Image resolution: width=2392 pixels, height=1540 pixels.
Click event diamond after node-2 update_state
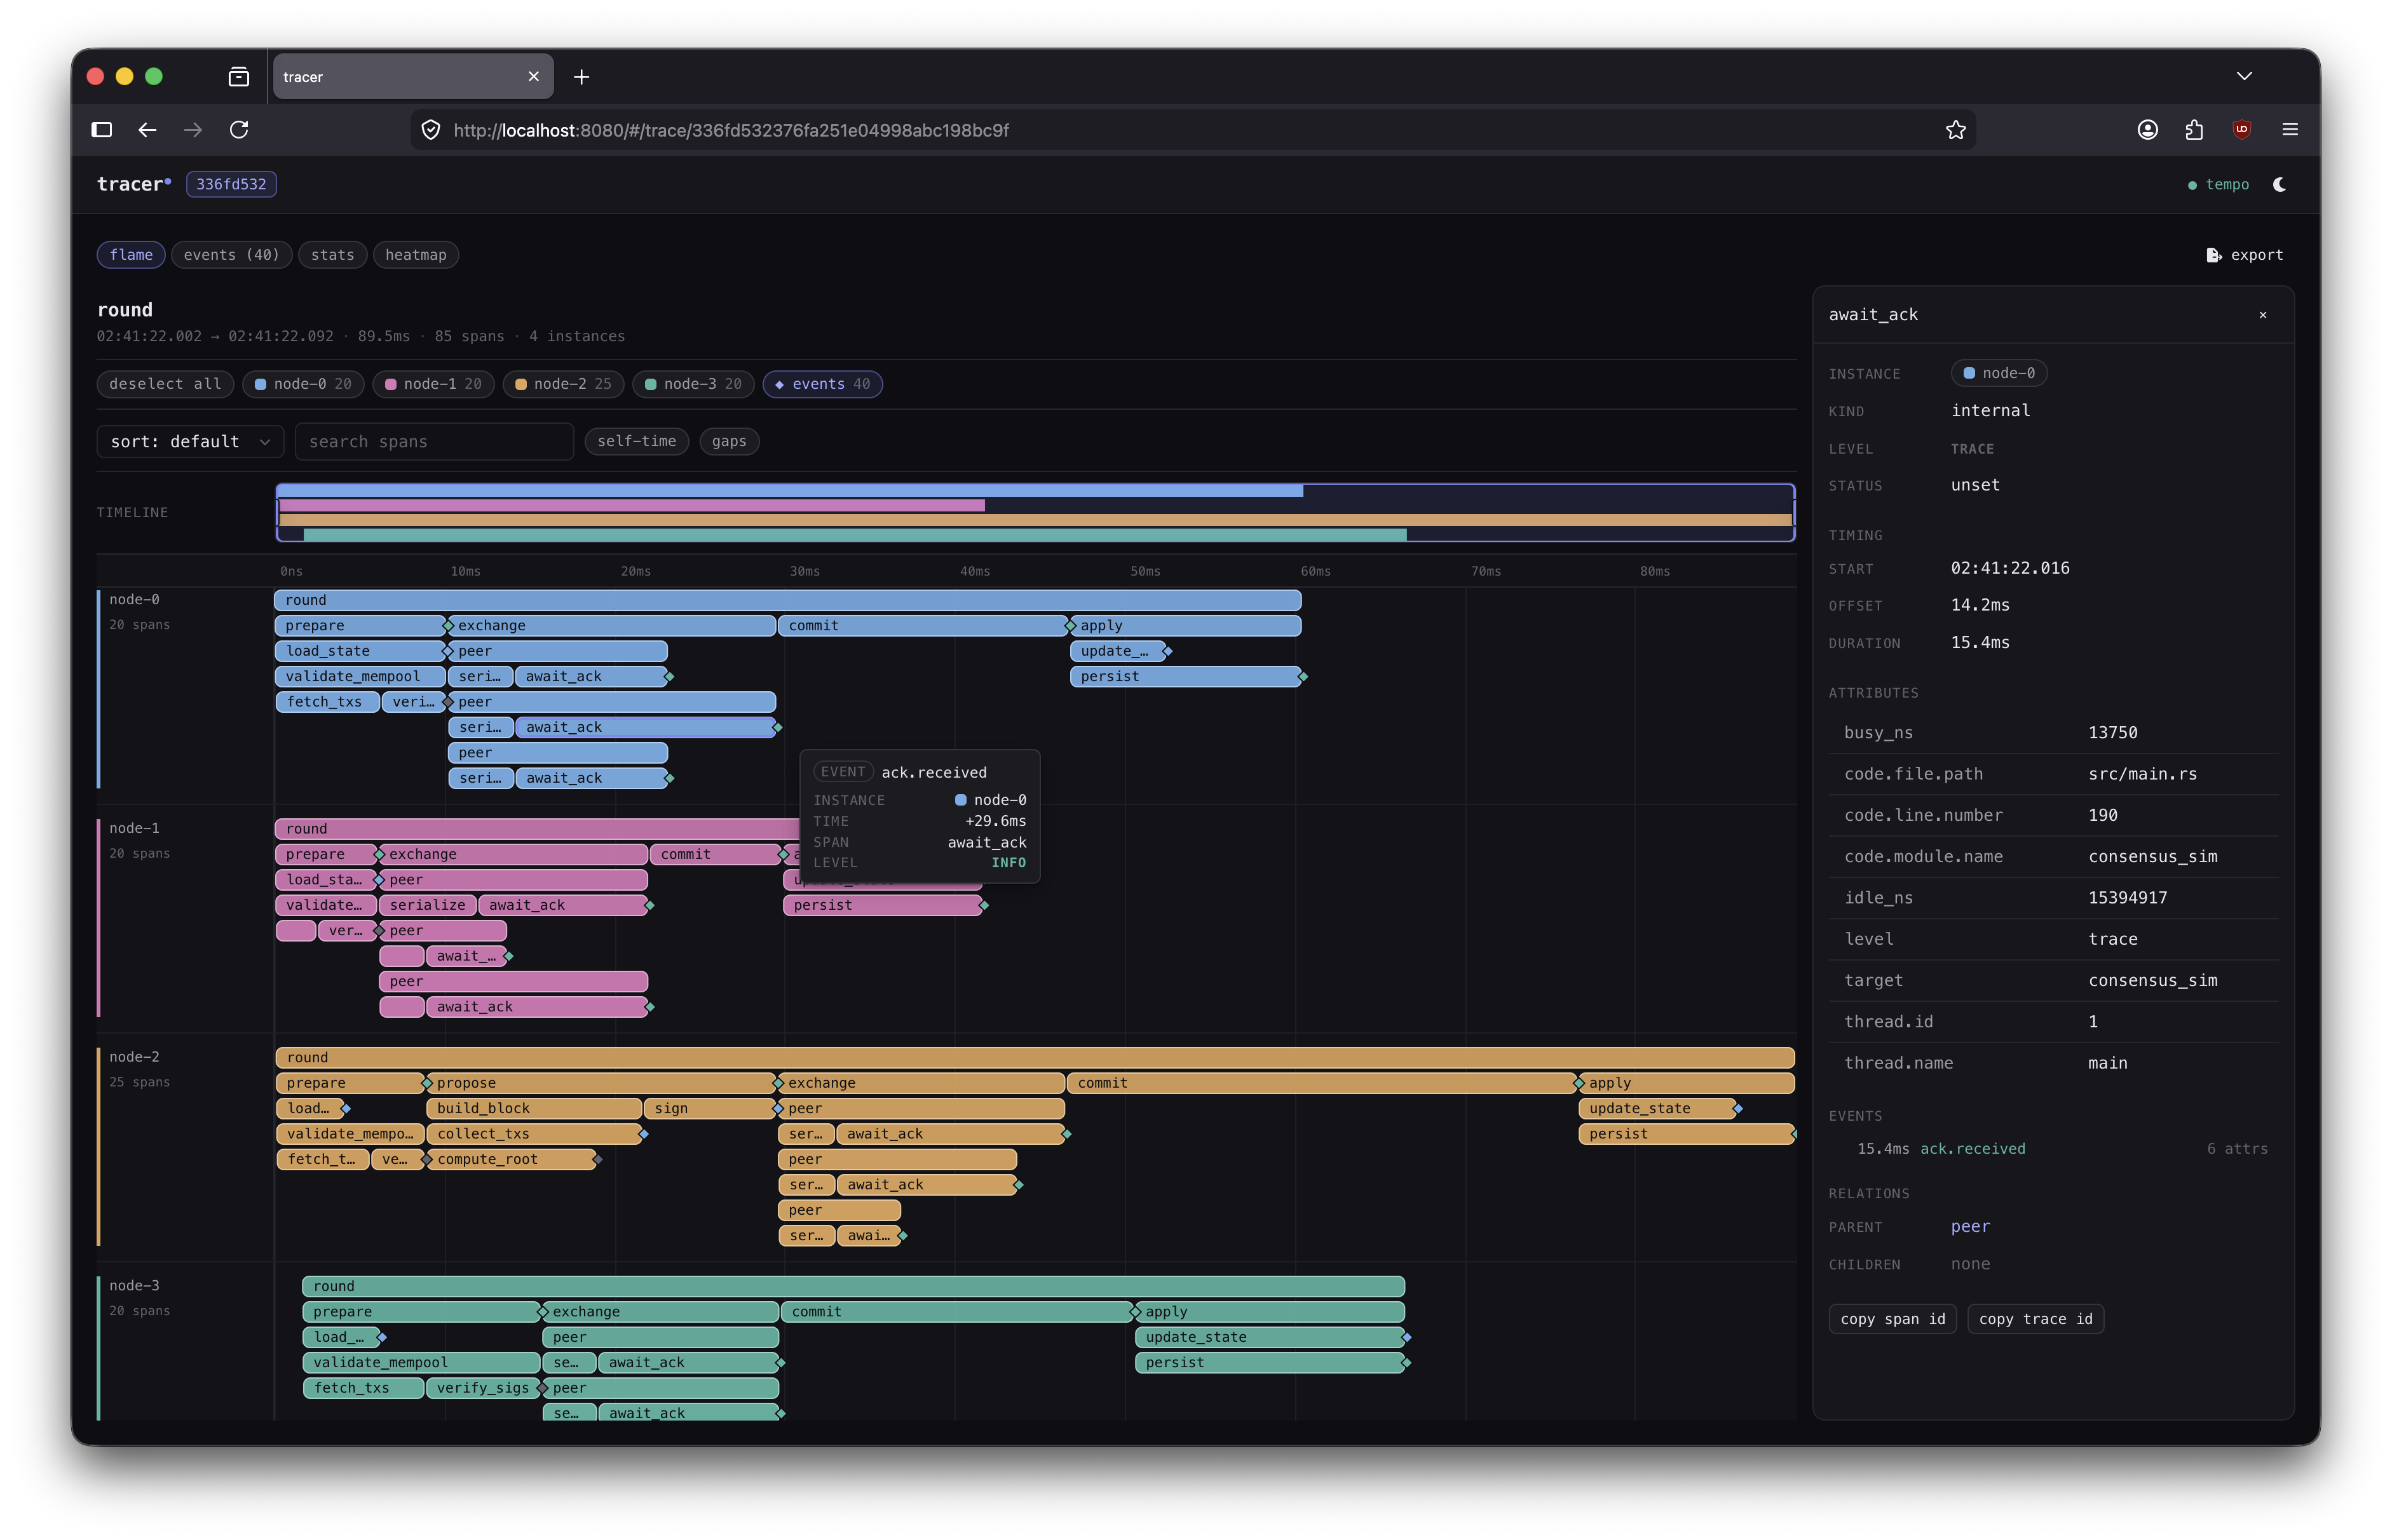click(x=1738, y=1108)
